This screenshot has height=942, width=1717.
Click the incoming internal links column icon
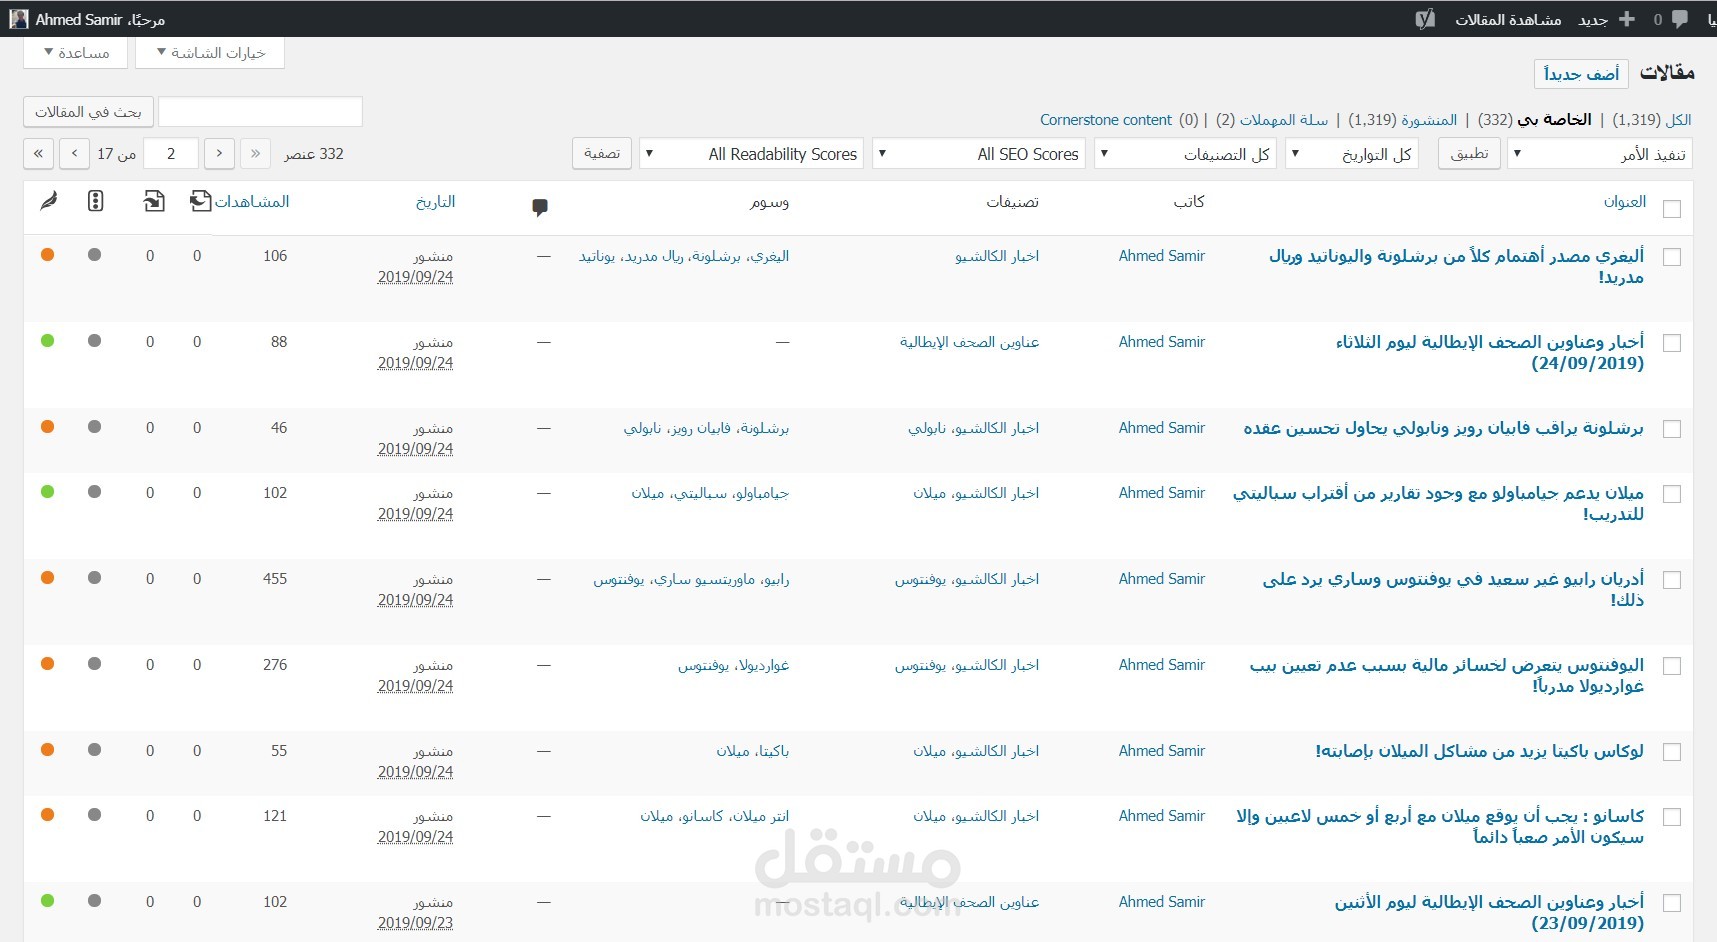point(154,201)
